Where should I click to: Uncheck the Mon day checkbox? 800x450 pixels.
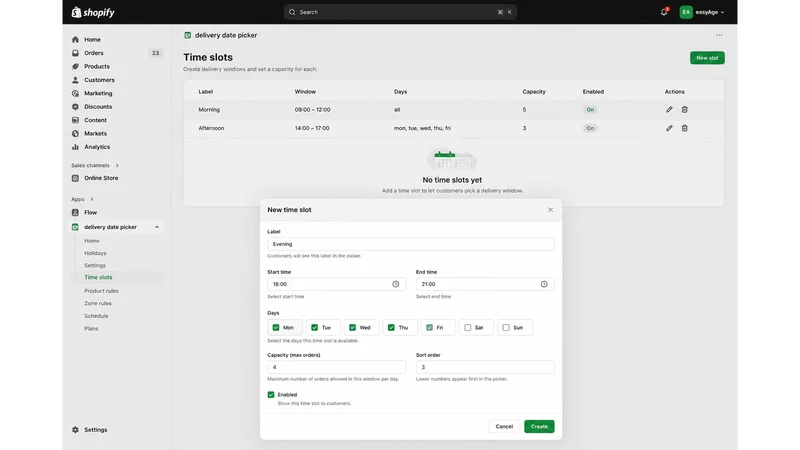(276, 328)
